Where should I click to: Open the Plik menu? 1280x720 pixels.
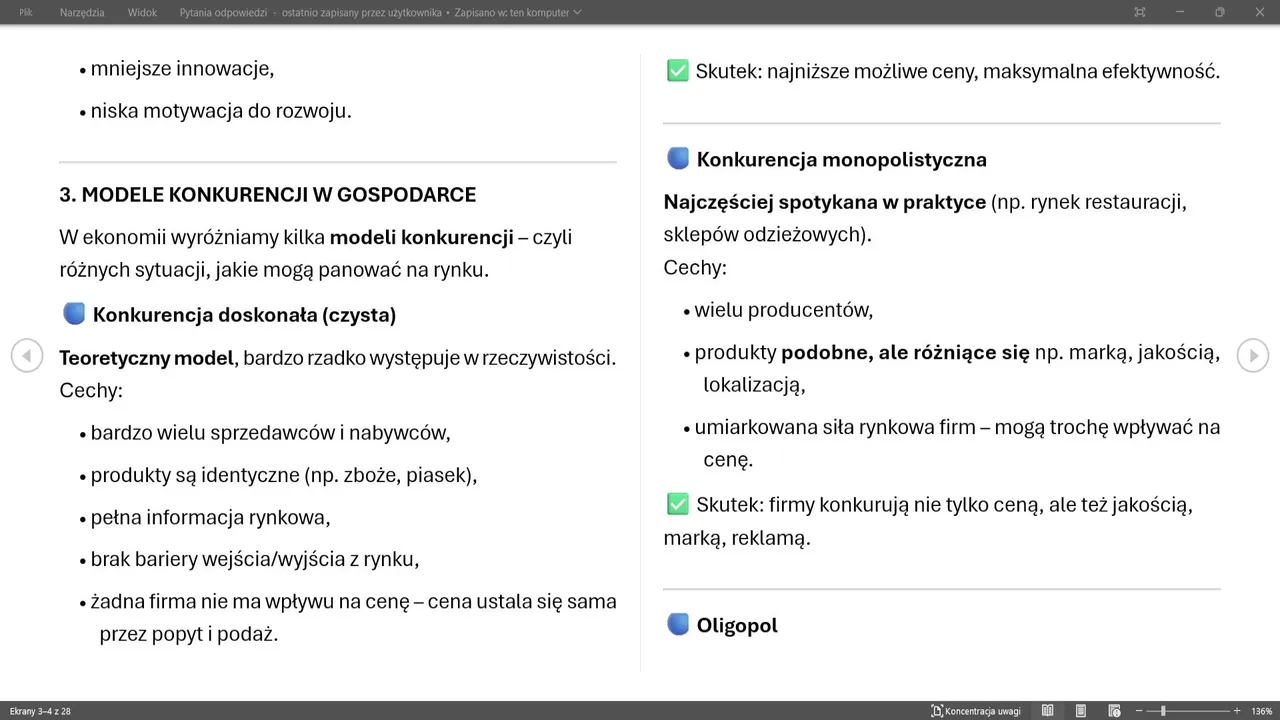[x=26, y=12]
